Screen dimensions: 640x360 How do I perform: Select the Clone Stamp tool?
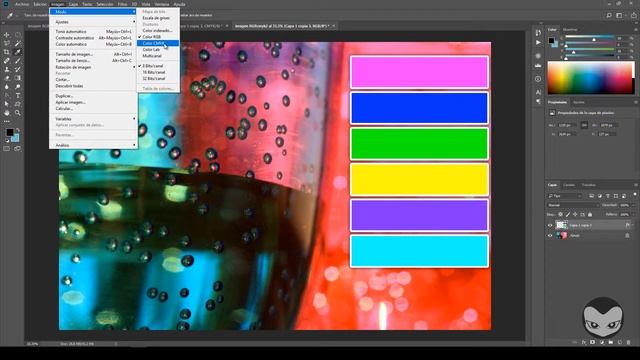pyautogui.click(x=7, y=69)
